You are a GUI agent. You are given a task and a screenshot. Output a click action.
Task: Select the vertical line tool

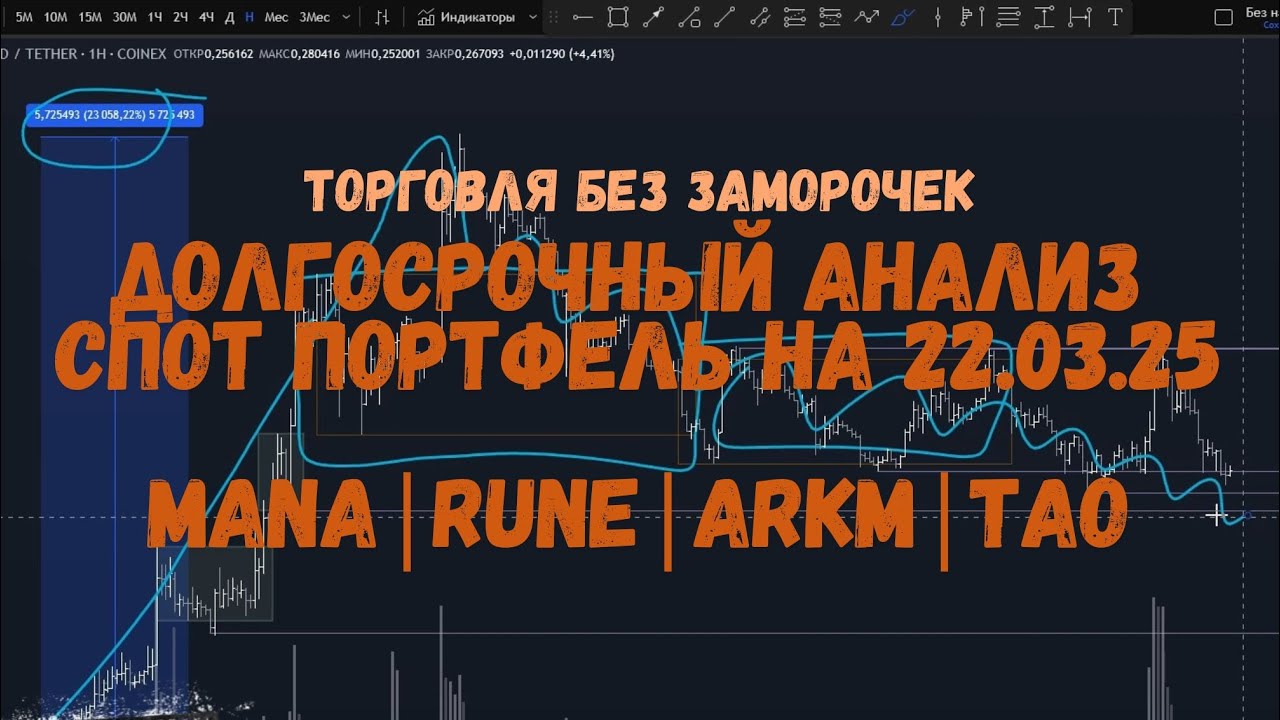[937, 17]
